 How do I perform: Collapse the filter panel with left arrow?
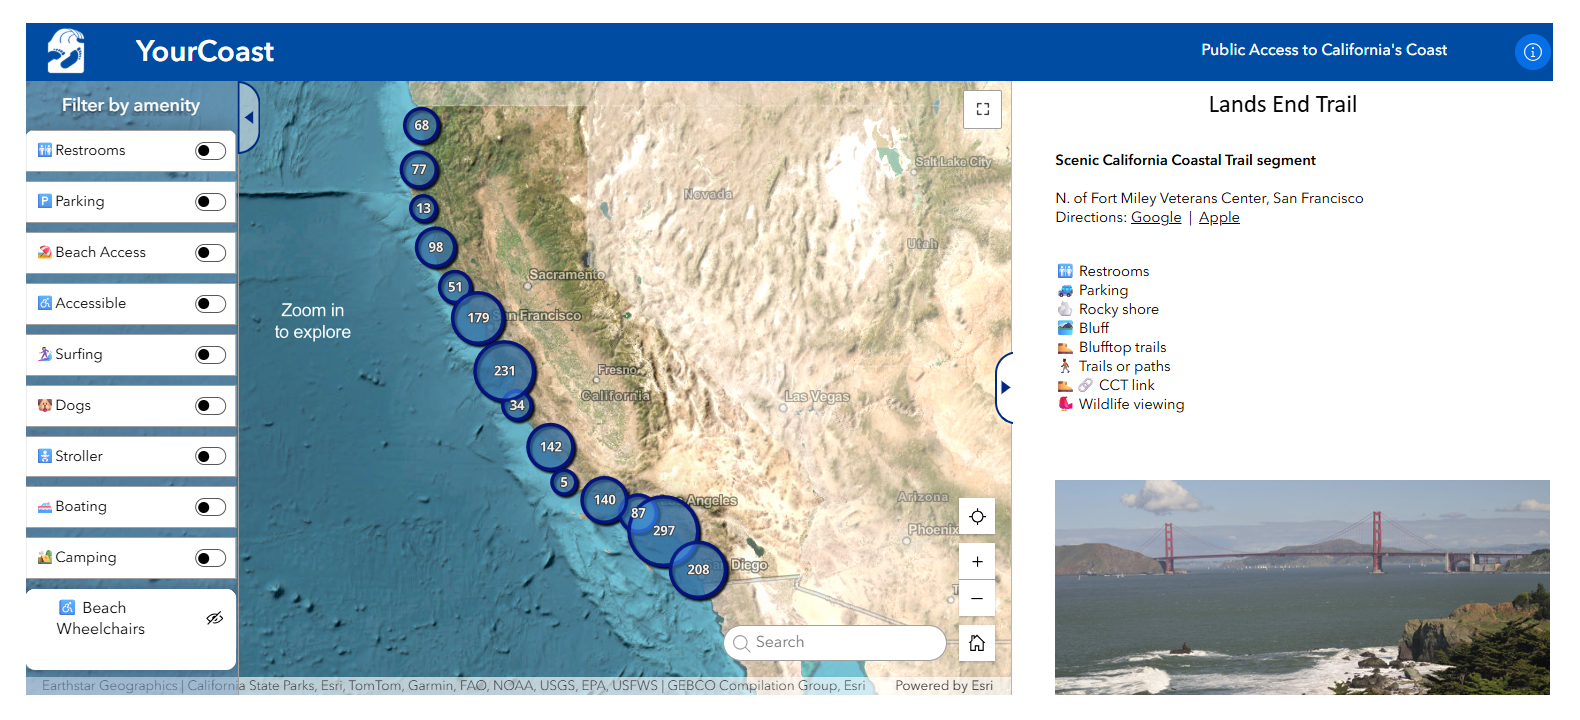(249, 118)
